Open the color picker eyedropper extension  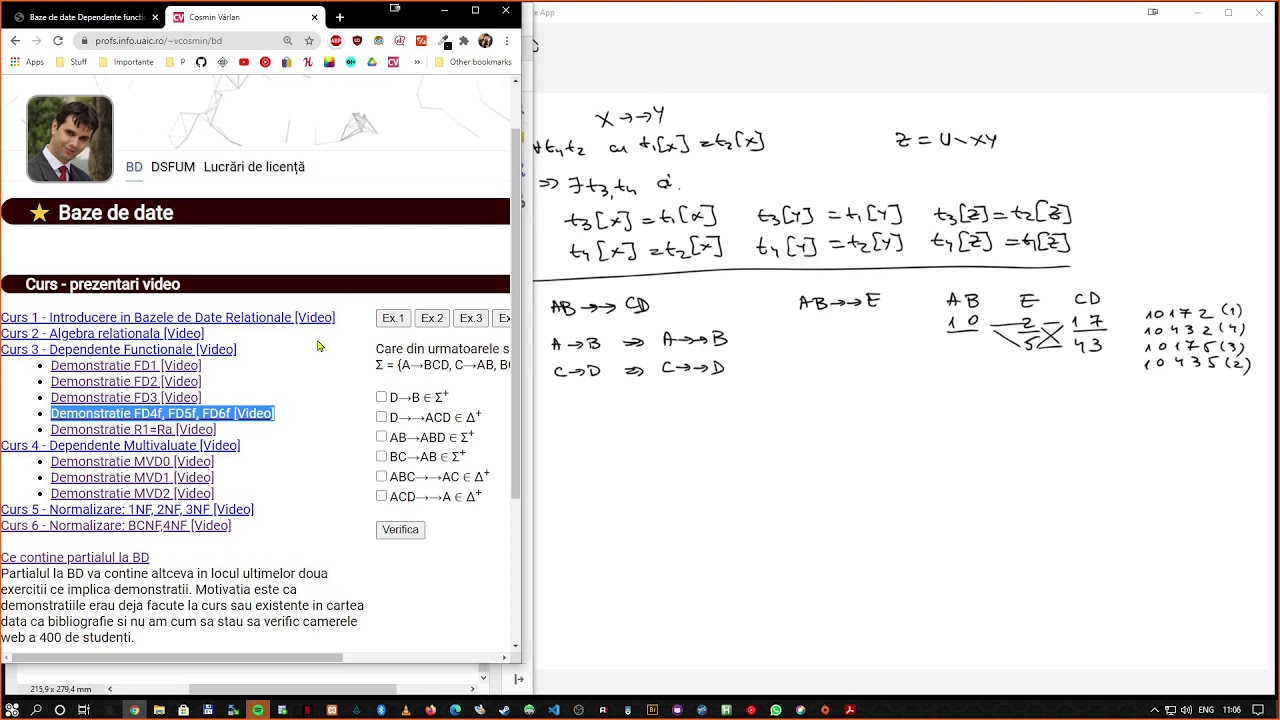click(x=442, y=41)
